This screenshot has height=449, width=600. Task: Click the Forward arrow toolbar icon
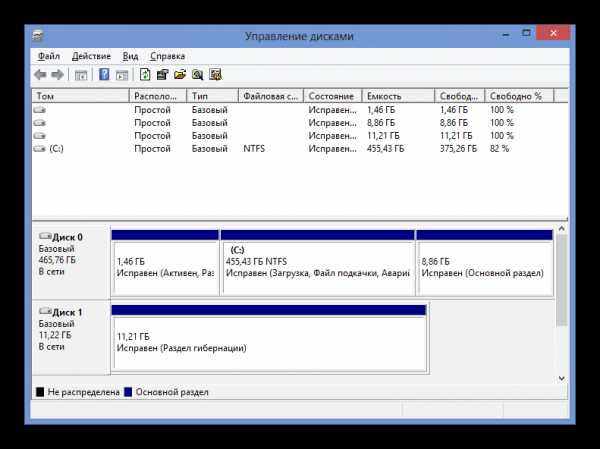57,74
